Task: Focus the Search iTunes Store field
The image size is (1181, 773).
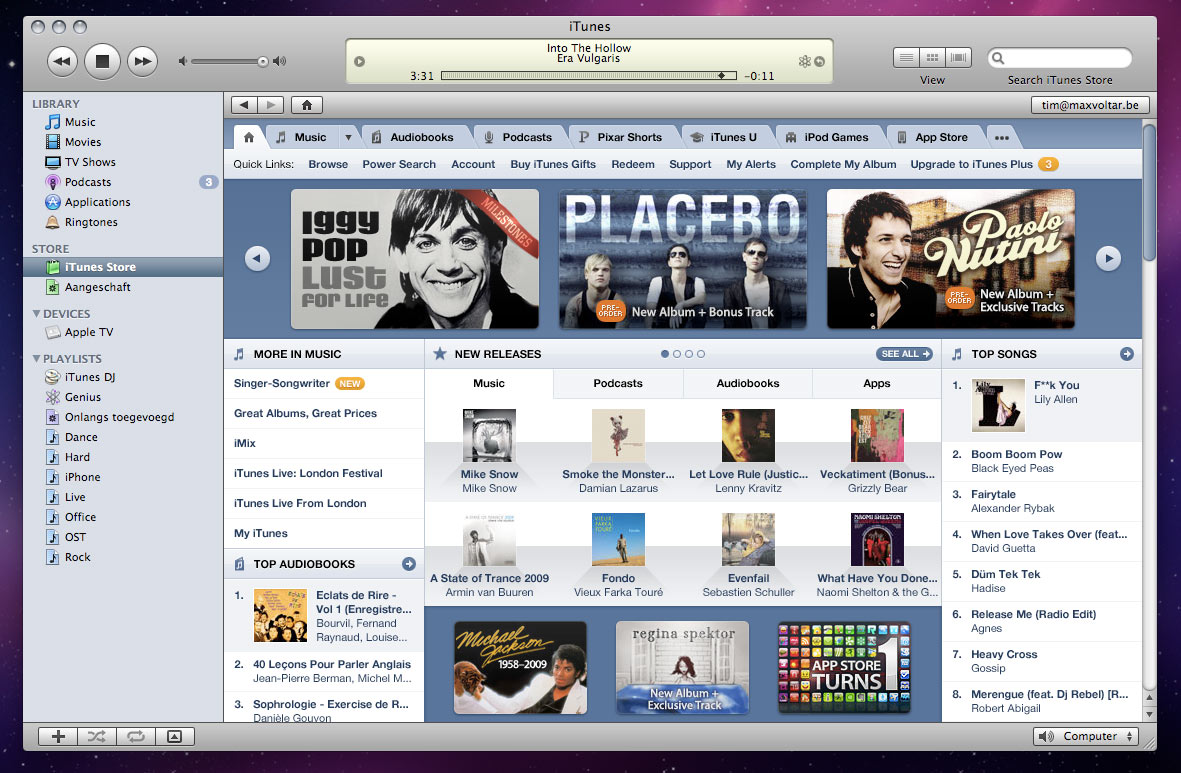Action: coord(1060,58)
